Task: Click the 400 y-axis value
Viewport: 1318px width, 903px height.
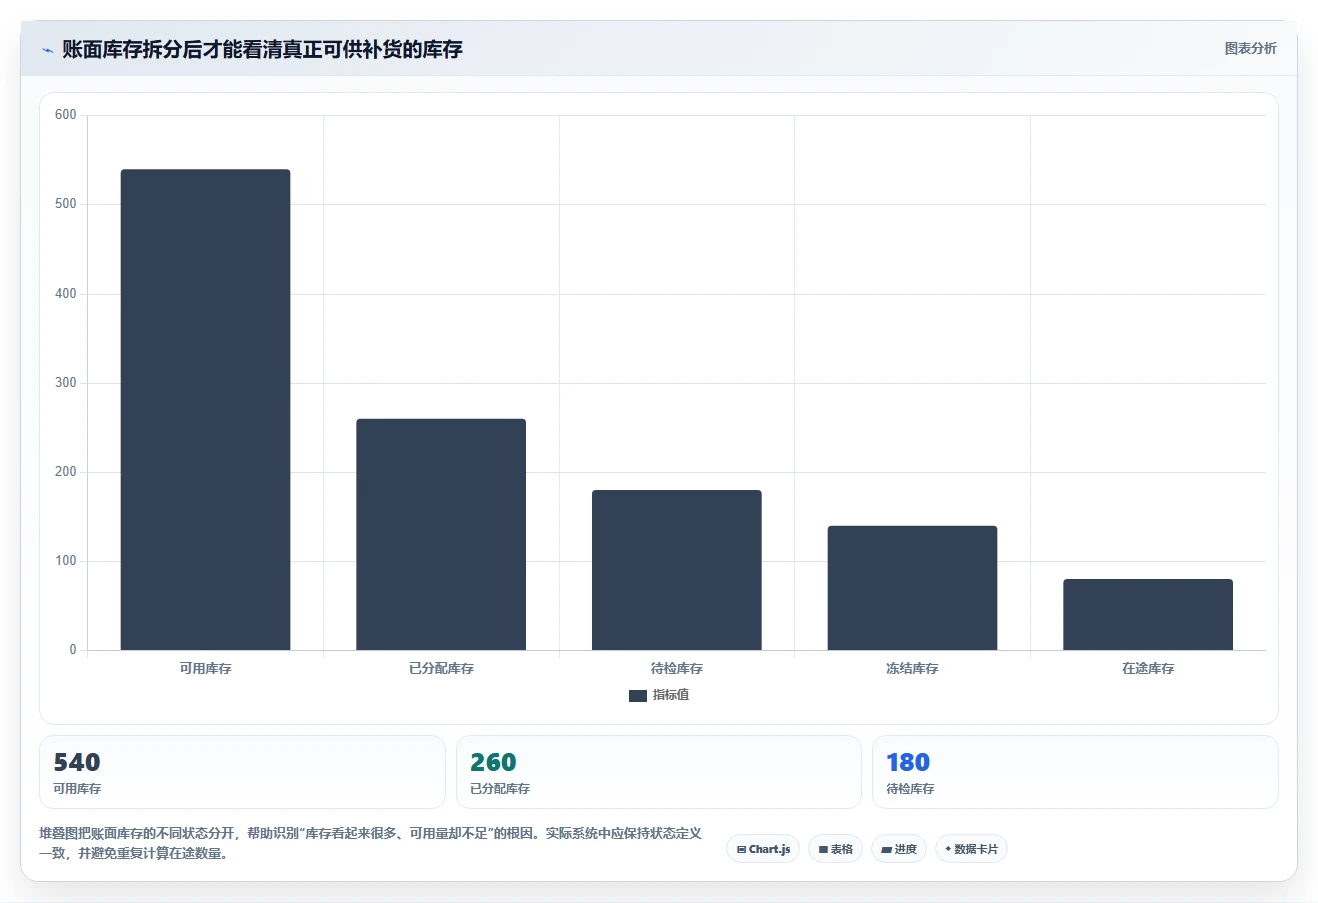Action: pyautogui.click(x=66, y=294)
